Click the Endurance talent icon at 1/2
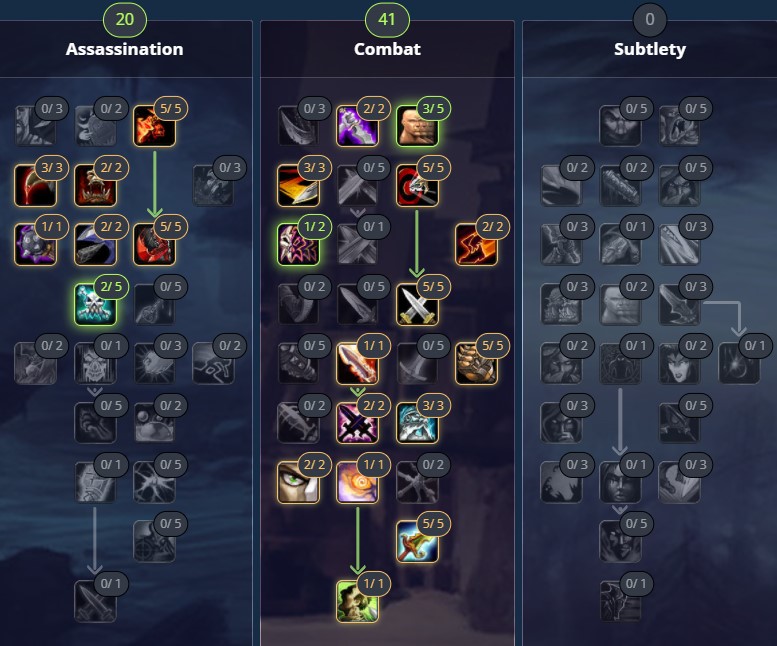777x646 pixels. (x=298, y=245)
